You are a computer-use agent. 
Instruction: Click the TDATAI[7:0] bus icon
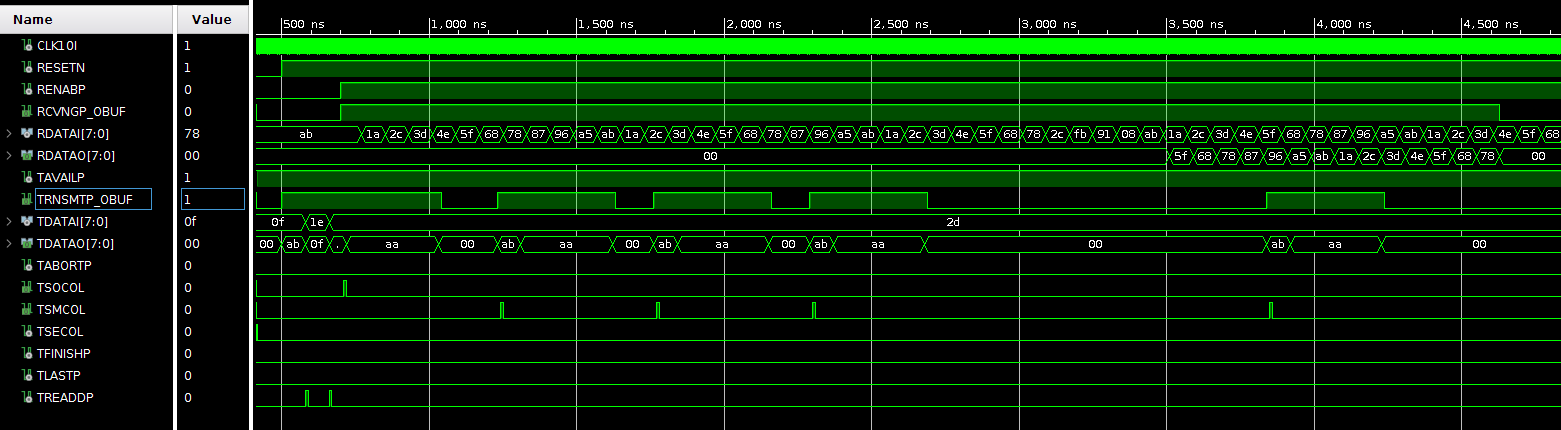point(27,222)
